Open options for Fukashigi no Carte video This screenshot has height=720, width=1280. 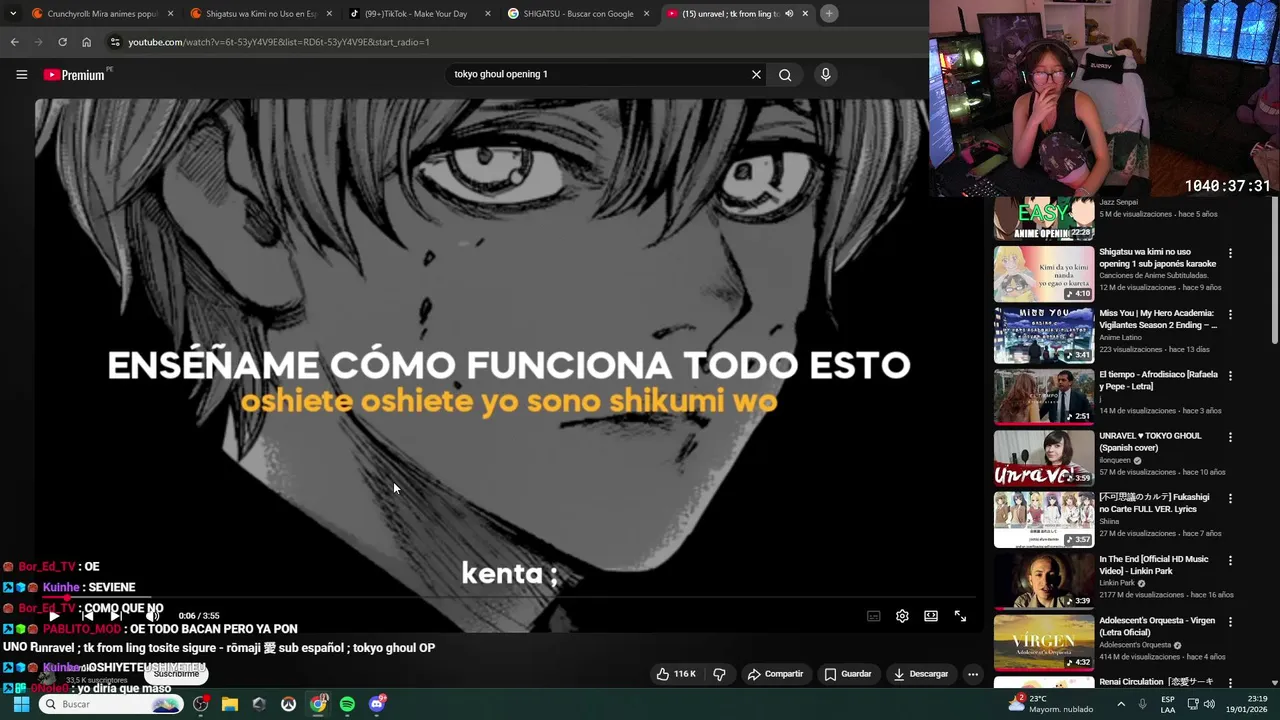coord(1230,498)
